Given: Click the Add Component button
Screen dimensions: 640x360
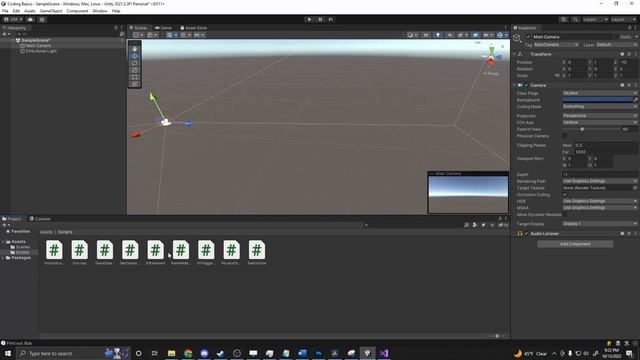Looking at the screenshot, I should (575, 244).
